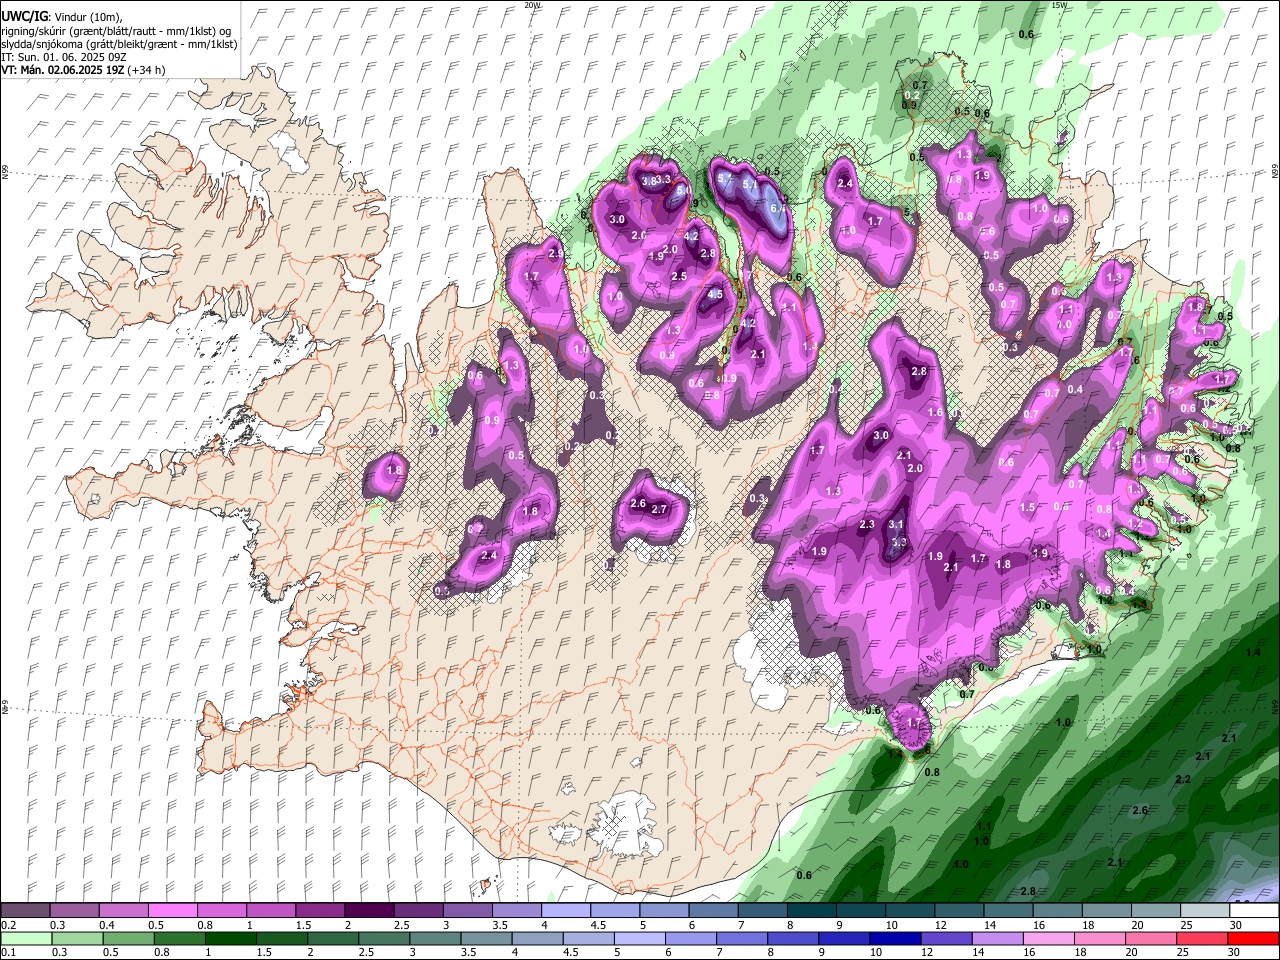Click the 1.5 label in lower legend row
The width and height of the screenshot is (1280, 960).
click(x=265, y=952)
